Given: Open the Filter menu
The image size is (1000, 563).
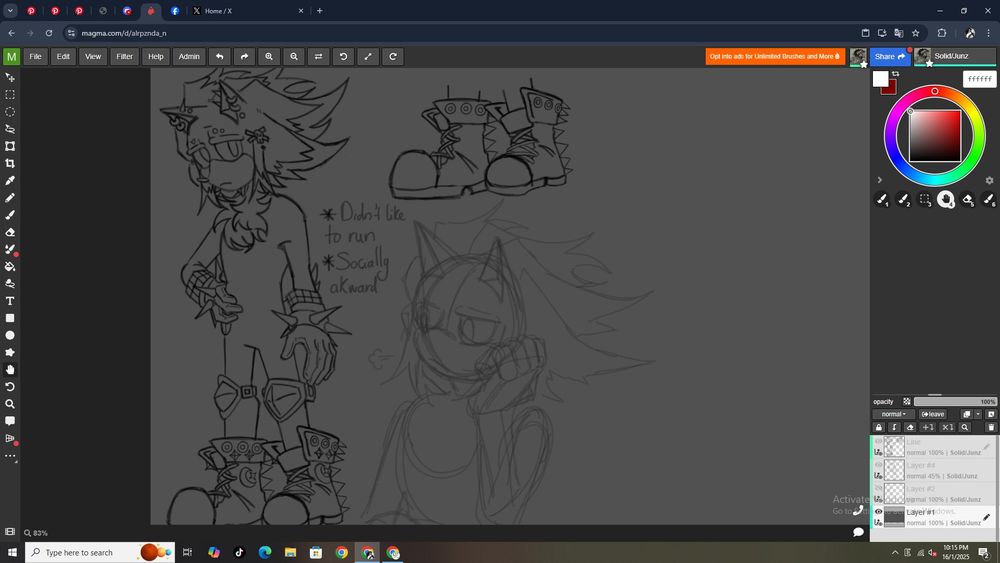Looking at the screenshot, I should click(x=124, y=57).
